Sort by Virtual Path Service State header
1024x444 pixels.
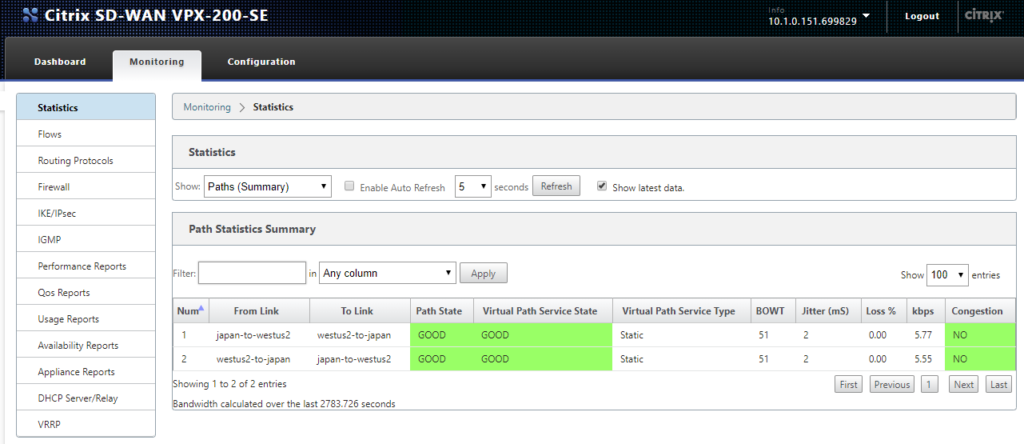pos(543,311)
